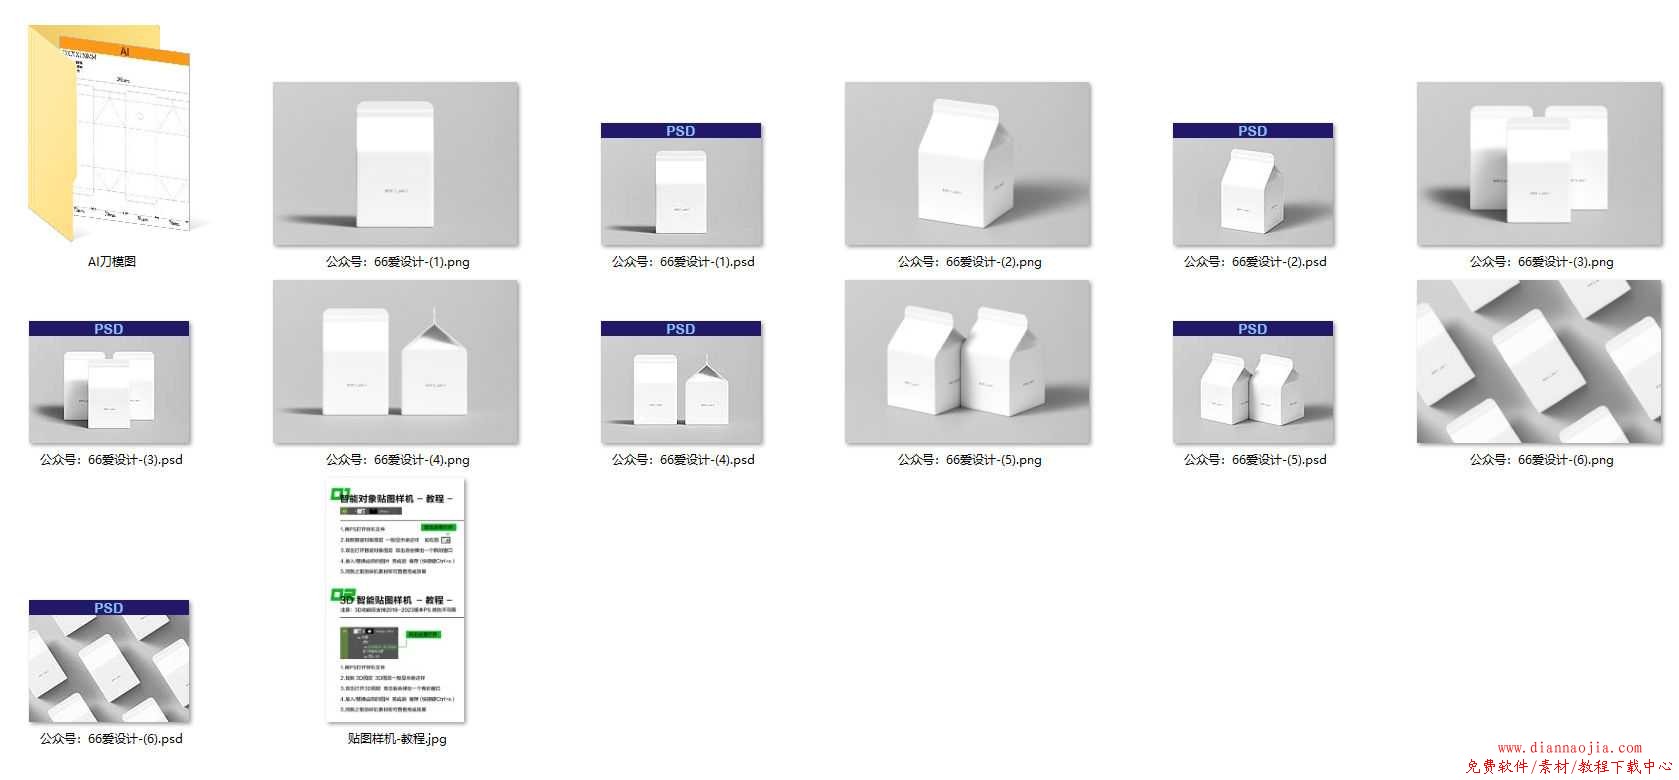This screenshot has height=780, width=1679.
Task: Click the file name text 公众号：66爱设计-(6).png
Action: [1541, 460]
